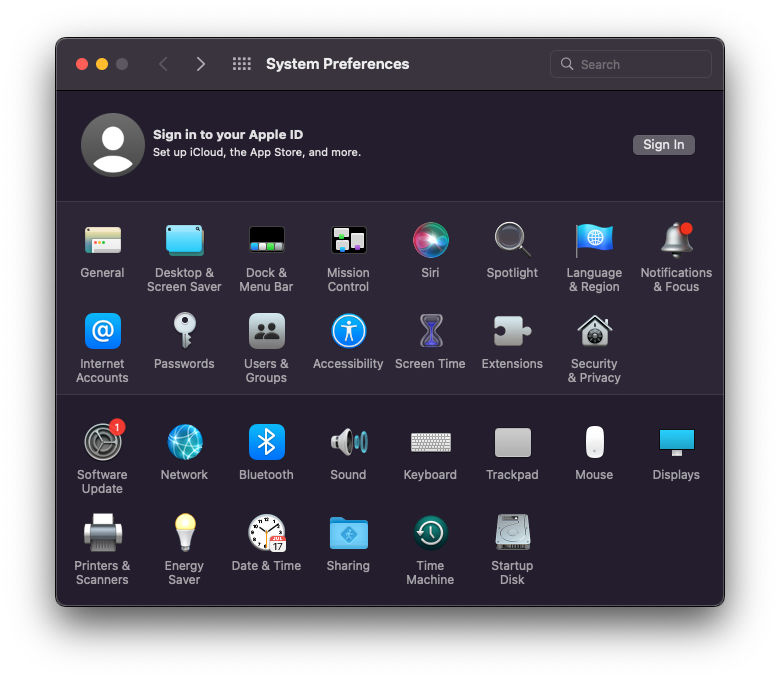Click the Search field
Viewport: 780px width, 680px height.
click(x=631, y=64)
